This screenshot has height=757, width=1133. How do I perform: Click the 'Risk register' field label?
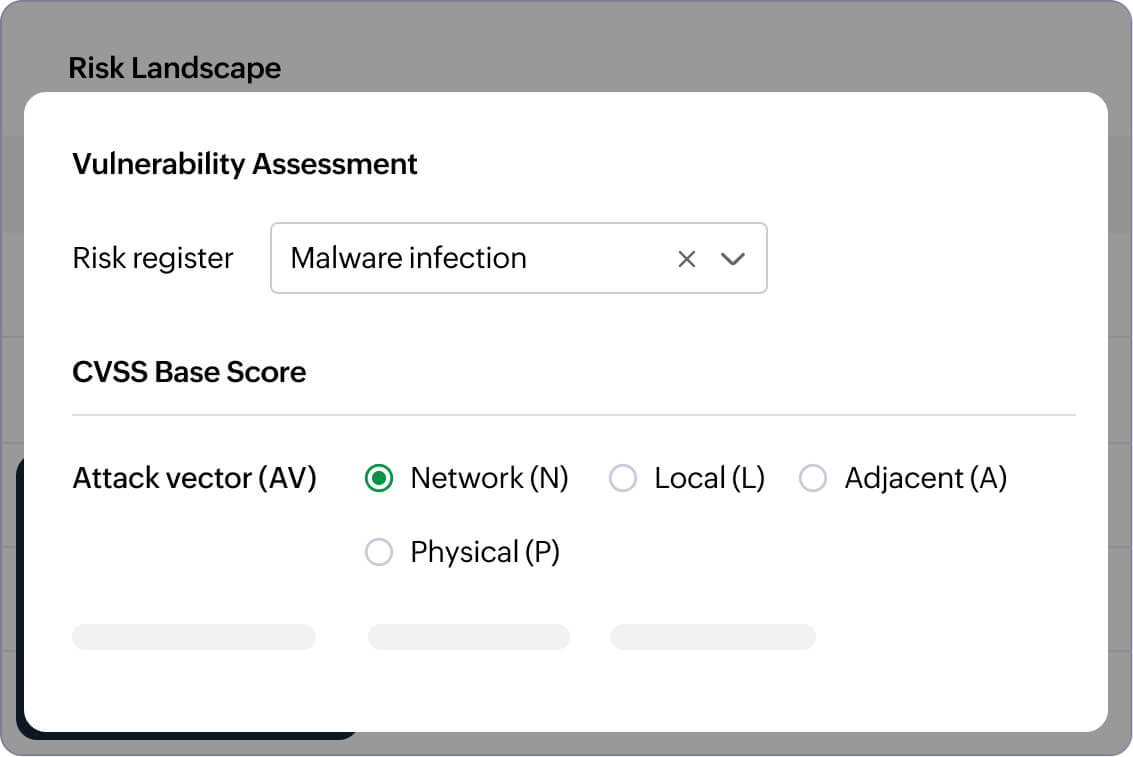[153, 258]
